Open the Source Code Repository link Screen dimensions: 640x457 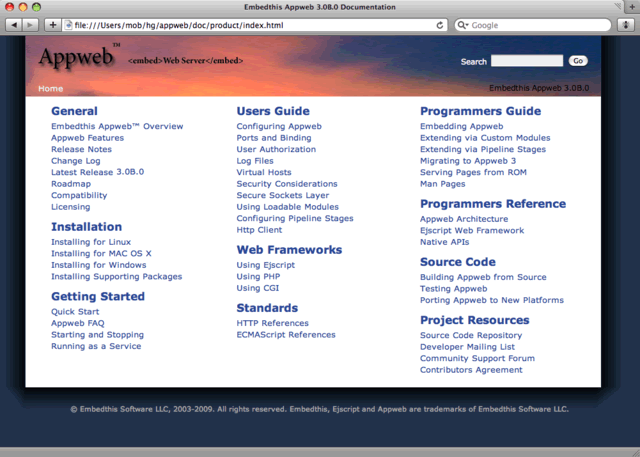tap(471, 336)
